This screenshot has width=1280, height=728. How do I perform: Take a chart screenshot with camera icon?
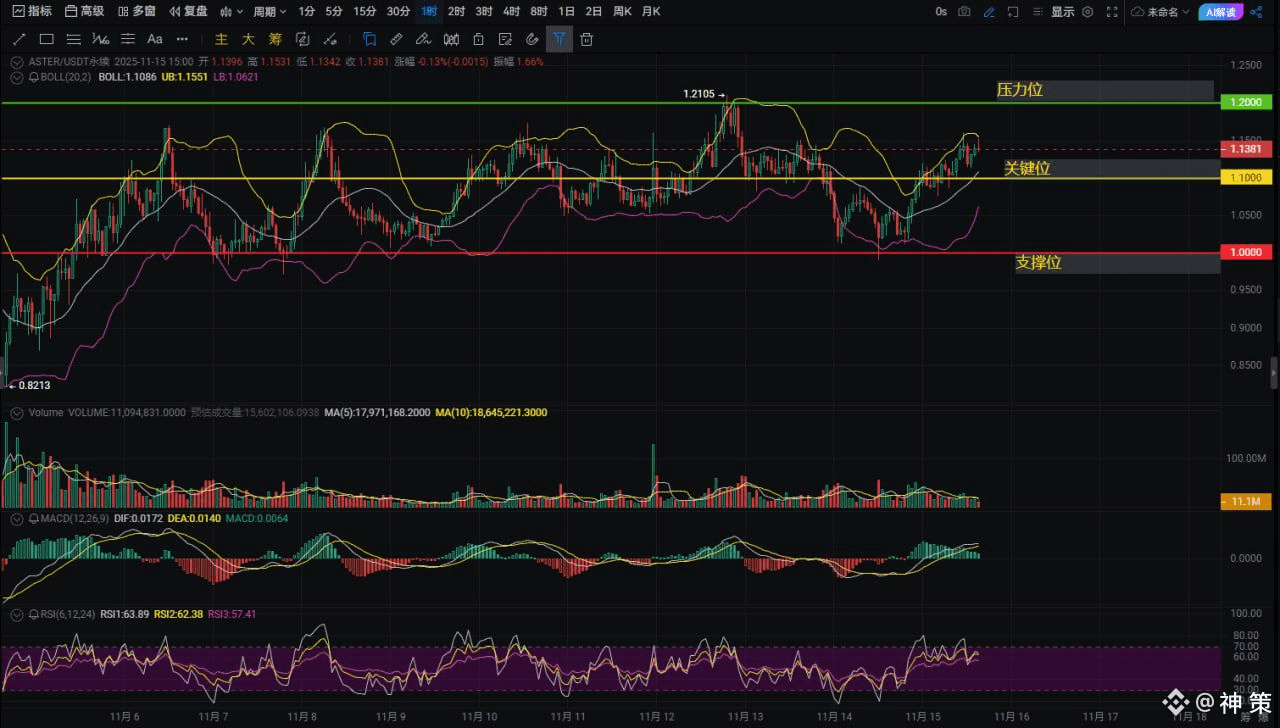[x=964, y=12]
